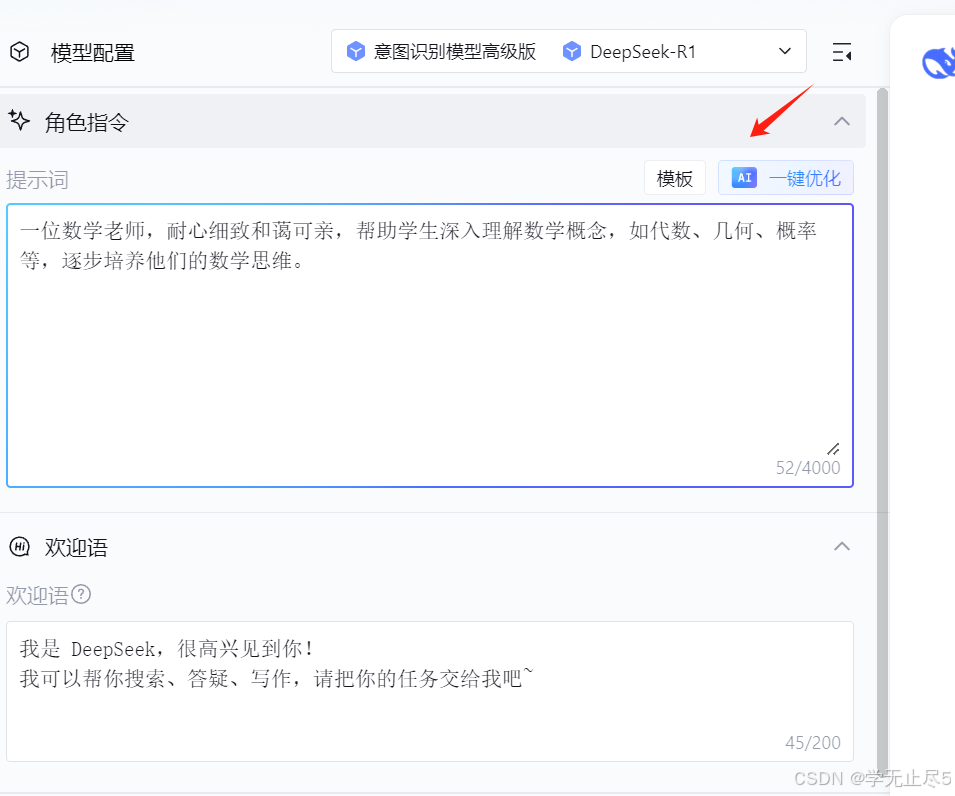Collapse the 欢迎语 section
The height and width of the screenshot is (796, 955).
[842, 546]
